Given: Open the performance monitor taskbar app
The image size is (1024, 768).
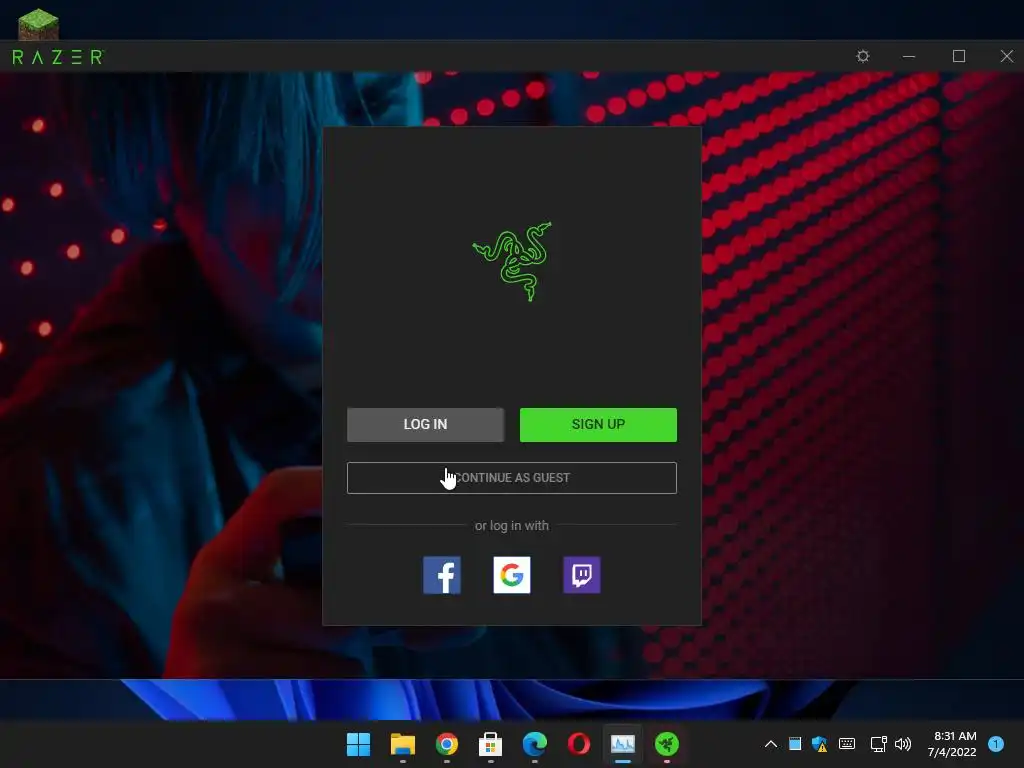Looking at the screenshot, I should pos(622,744).
